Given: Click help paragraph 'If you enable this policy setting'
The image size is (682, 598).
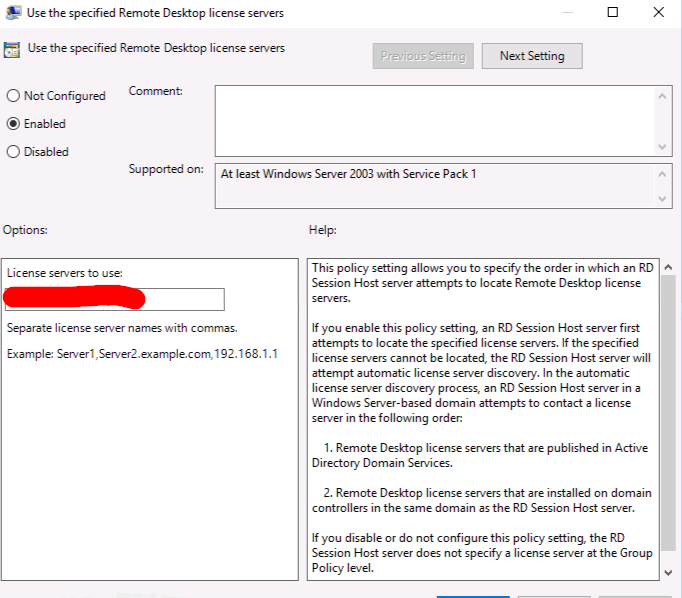Looking at the screenshot, I should coord(481,373).
